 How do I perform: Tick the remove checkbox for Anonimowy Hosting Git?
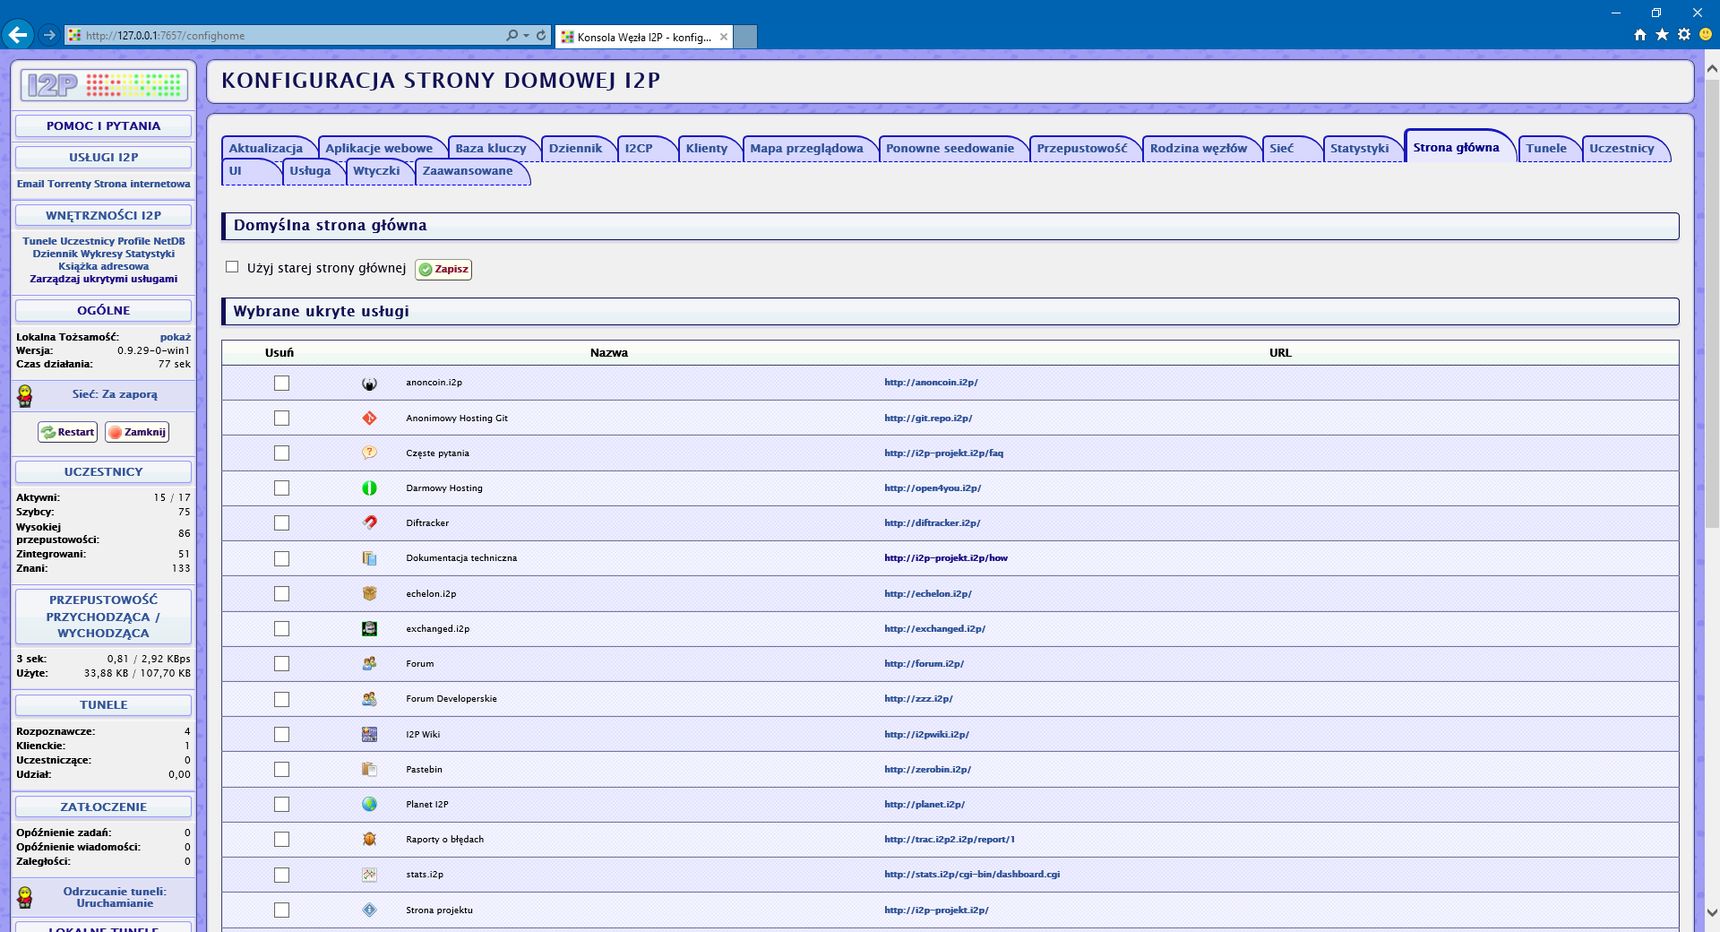[x=282, y=418]
